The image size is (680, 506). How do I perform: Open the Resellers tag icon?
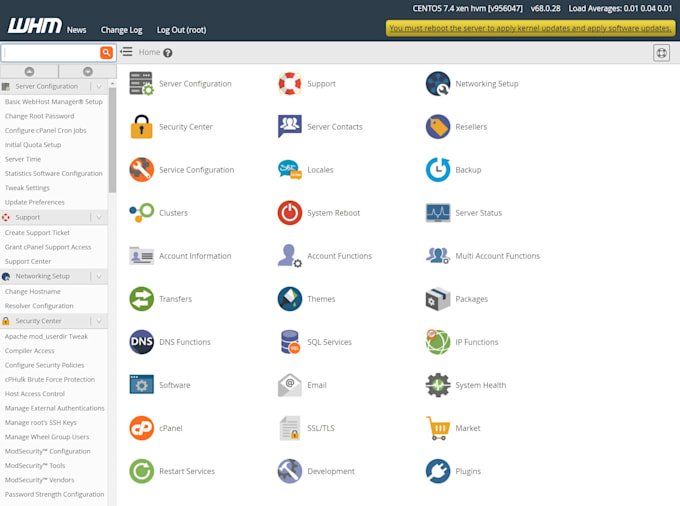pos(438,127)
